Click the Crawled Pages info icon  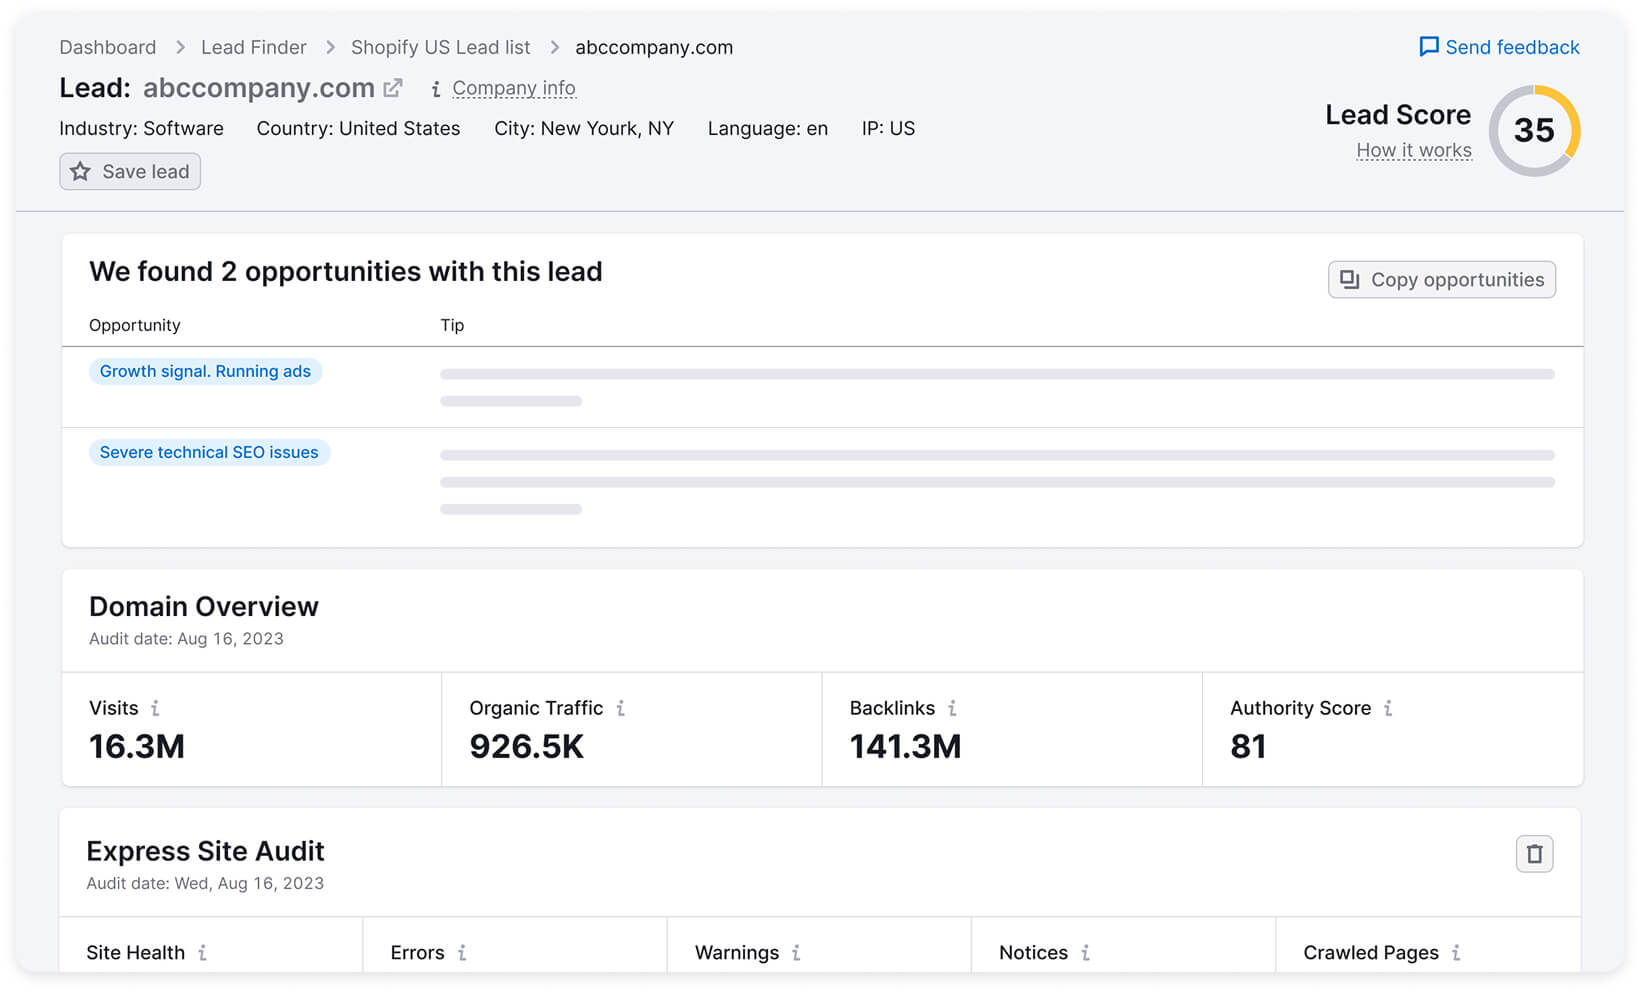[x=1456, y=953]
